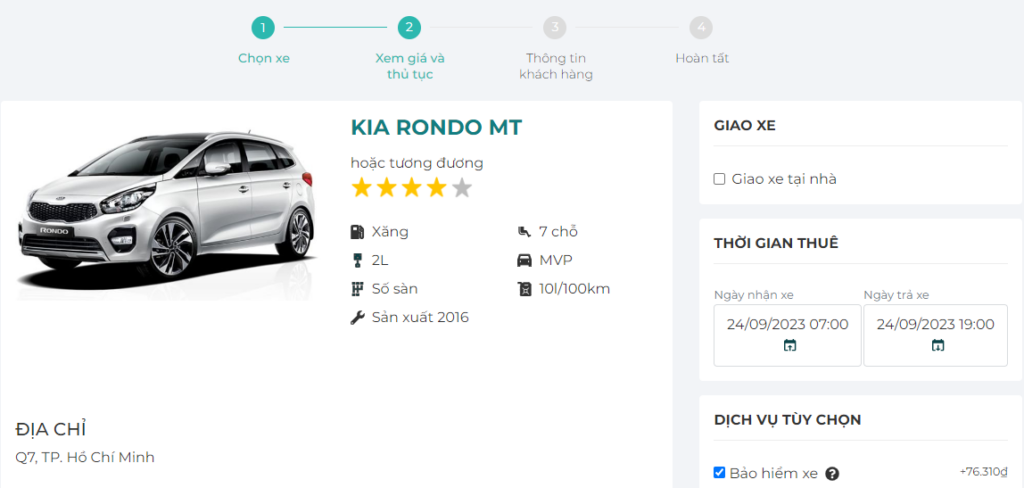Click the fifth gray rating star
This screenshot has height=488, width=1024.
(x=461, y=188)
